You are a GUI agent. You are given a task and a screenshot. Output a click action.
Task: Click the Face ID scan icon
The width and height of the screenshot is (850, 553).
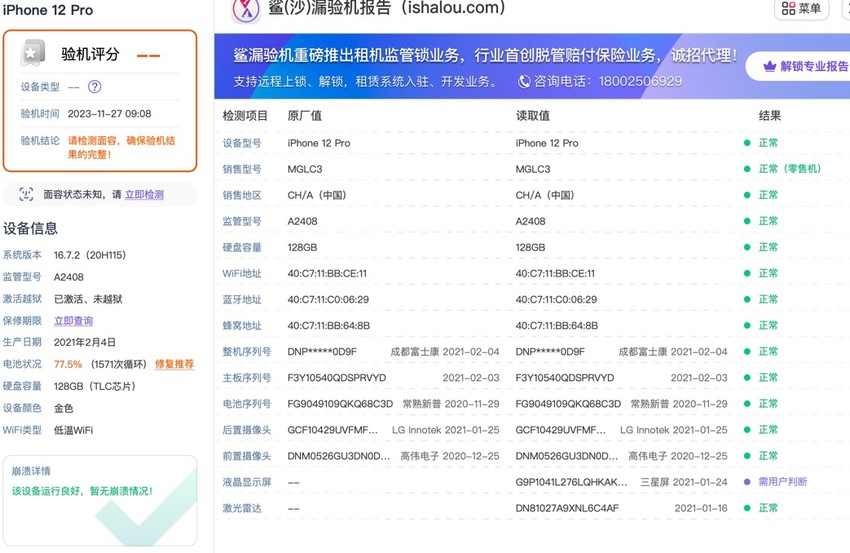(26, 194)
